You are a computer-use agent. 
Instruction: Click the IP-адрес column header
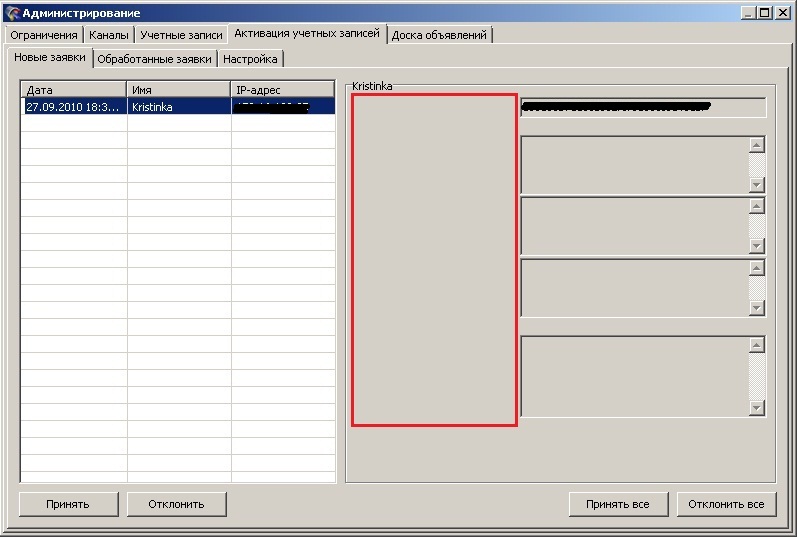click(x=282, y=90)
